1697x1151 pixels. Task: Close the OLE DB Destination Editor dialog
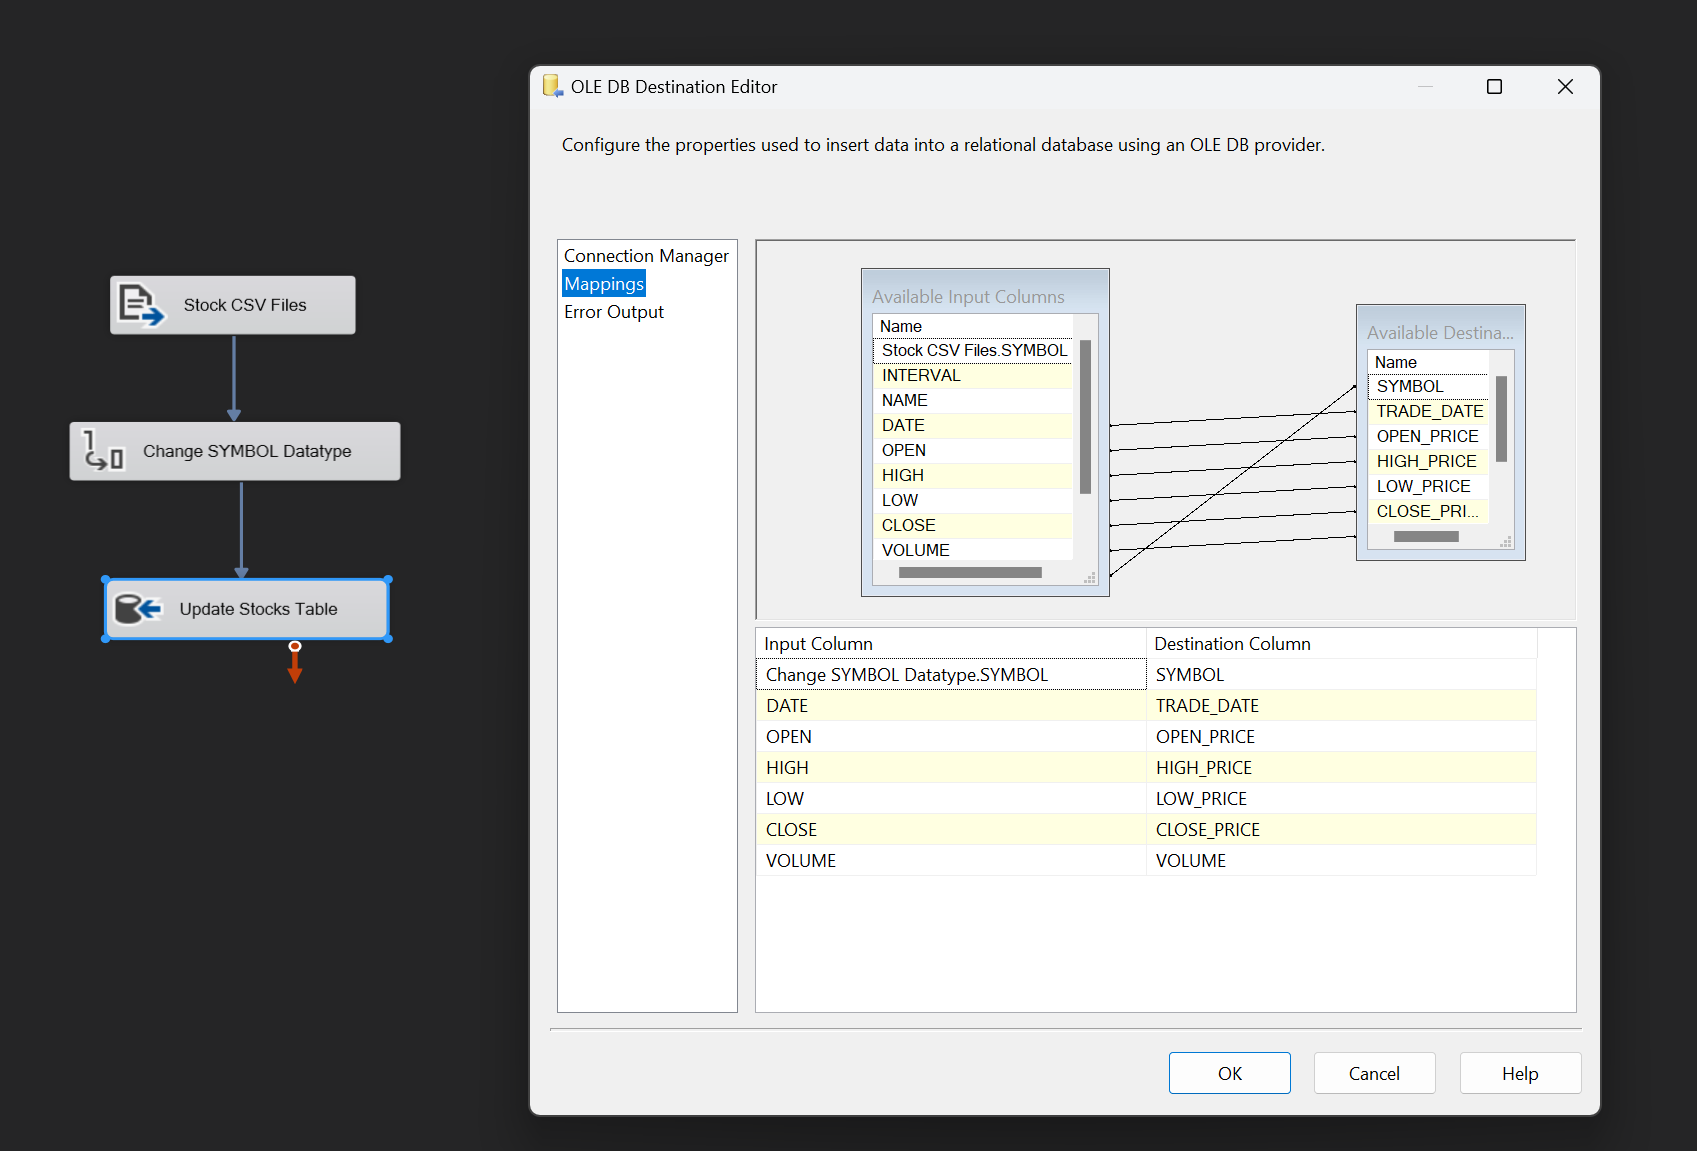coord(1565,87)
